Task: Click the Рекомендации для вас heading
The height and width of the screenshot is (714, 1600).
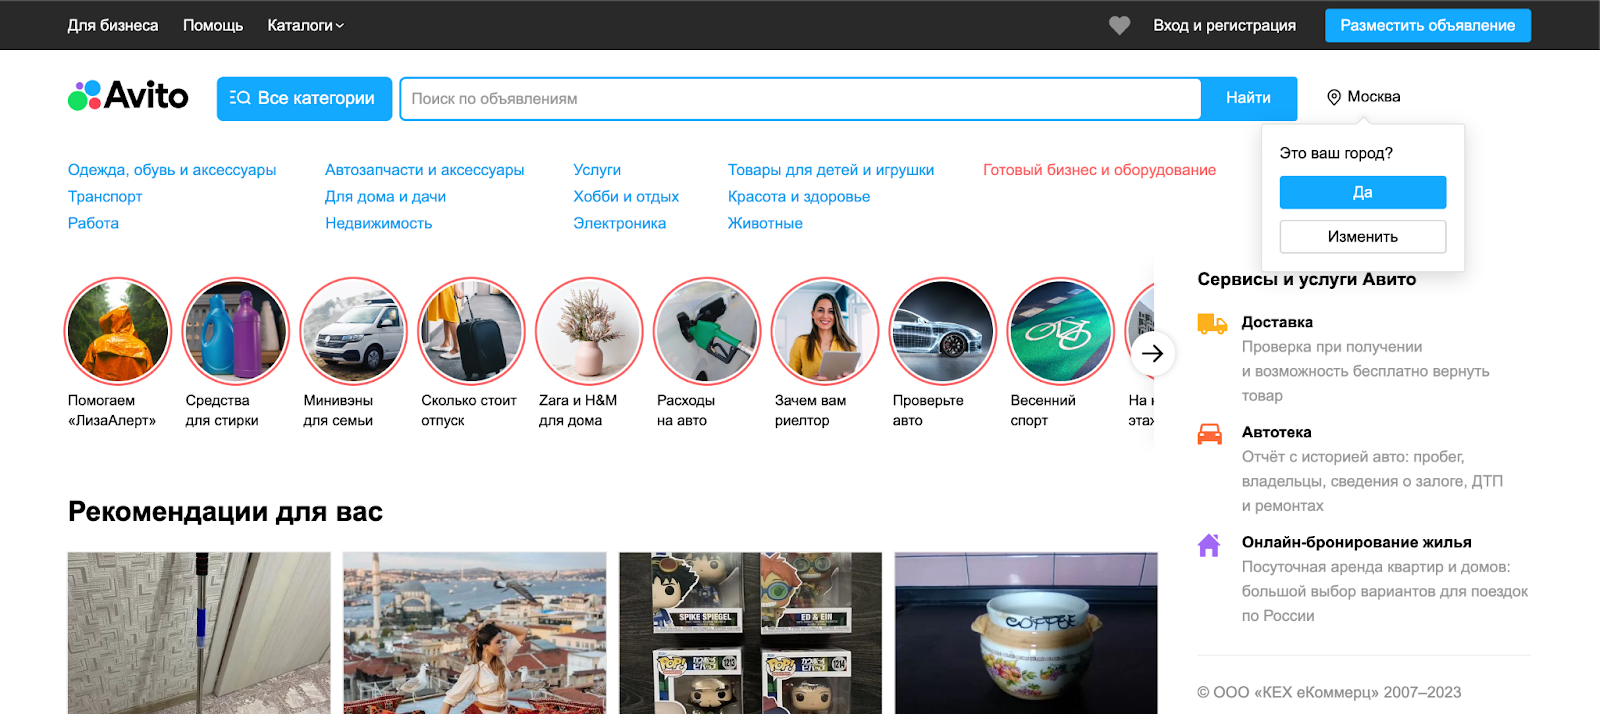Action: click(x=225, y=512)
